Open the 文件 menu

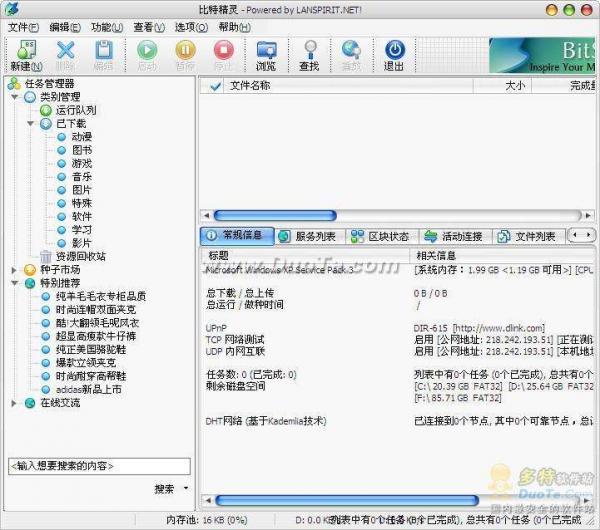23,28
